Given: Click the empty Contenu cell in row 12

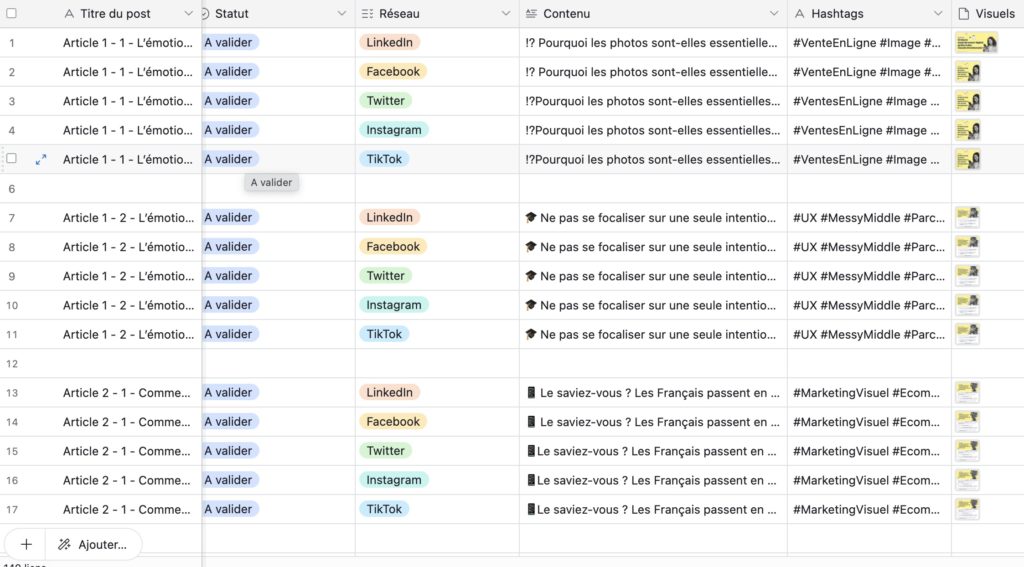Looking at the screenshot, I should (x=653, y=364).
